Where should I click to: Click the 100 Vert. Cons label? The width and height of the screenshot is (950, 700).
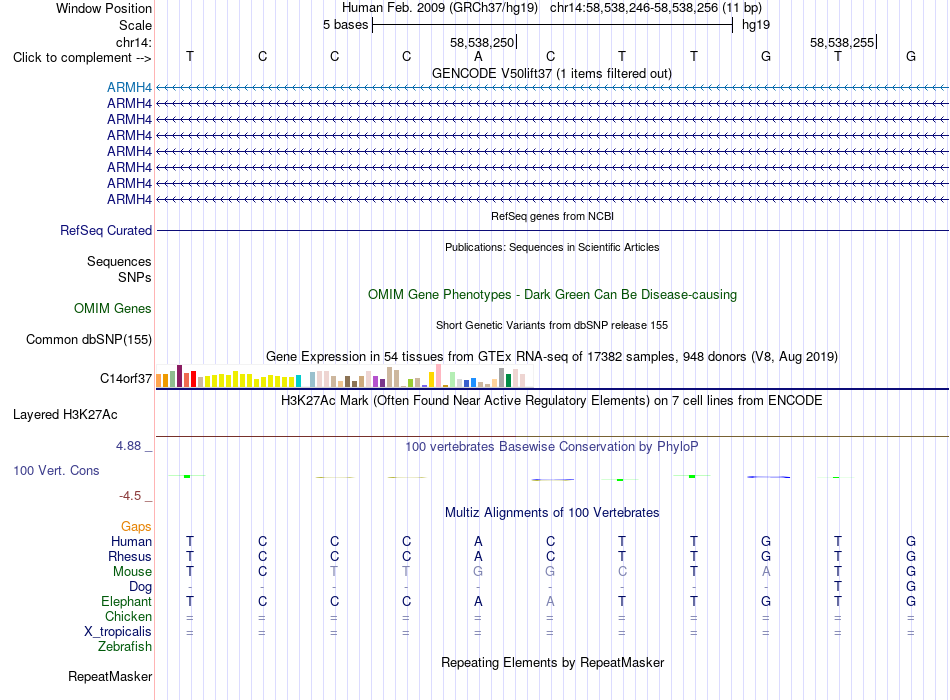[x=56, y=470]
